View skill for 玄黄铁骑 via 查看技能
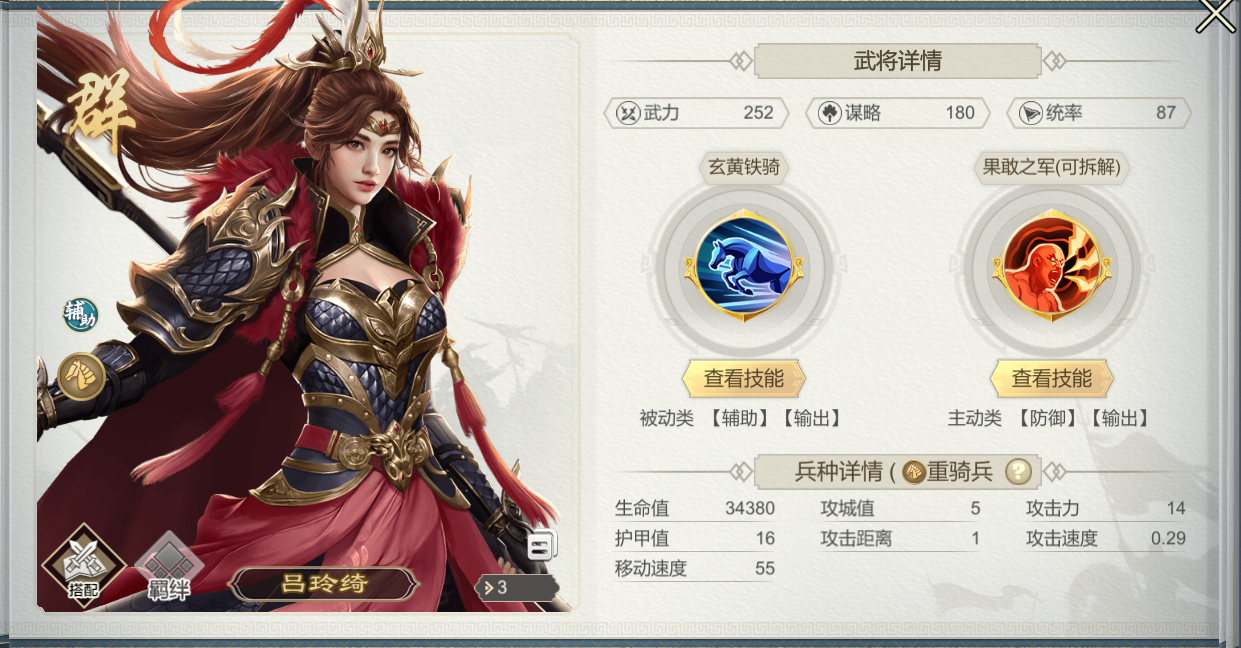Viewport: 1241px width, 648px height. pyautogui.click(x=744, y=379)
